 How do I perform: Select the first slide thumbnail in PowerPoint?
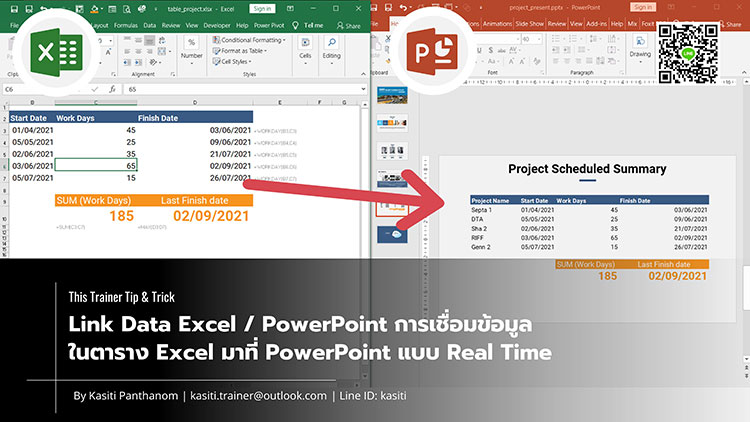pos(392,95)
